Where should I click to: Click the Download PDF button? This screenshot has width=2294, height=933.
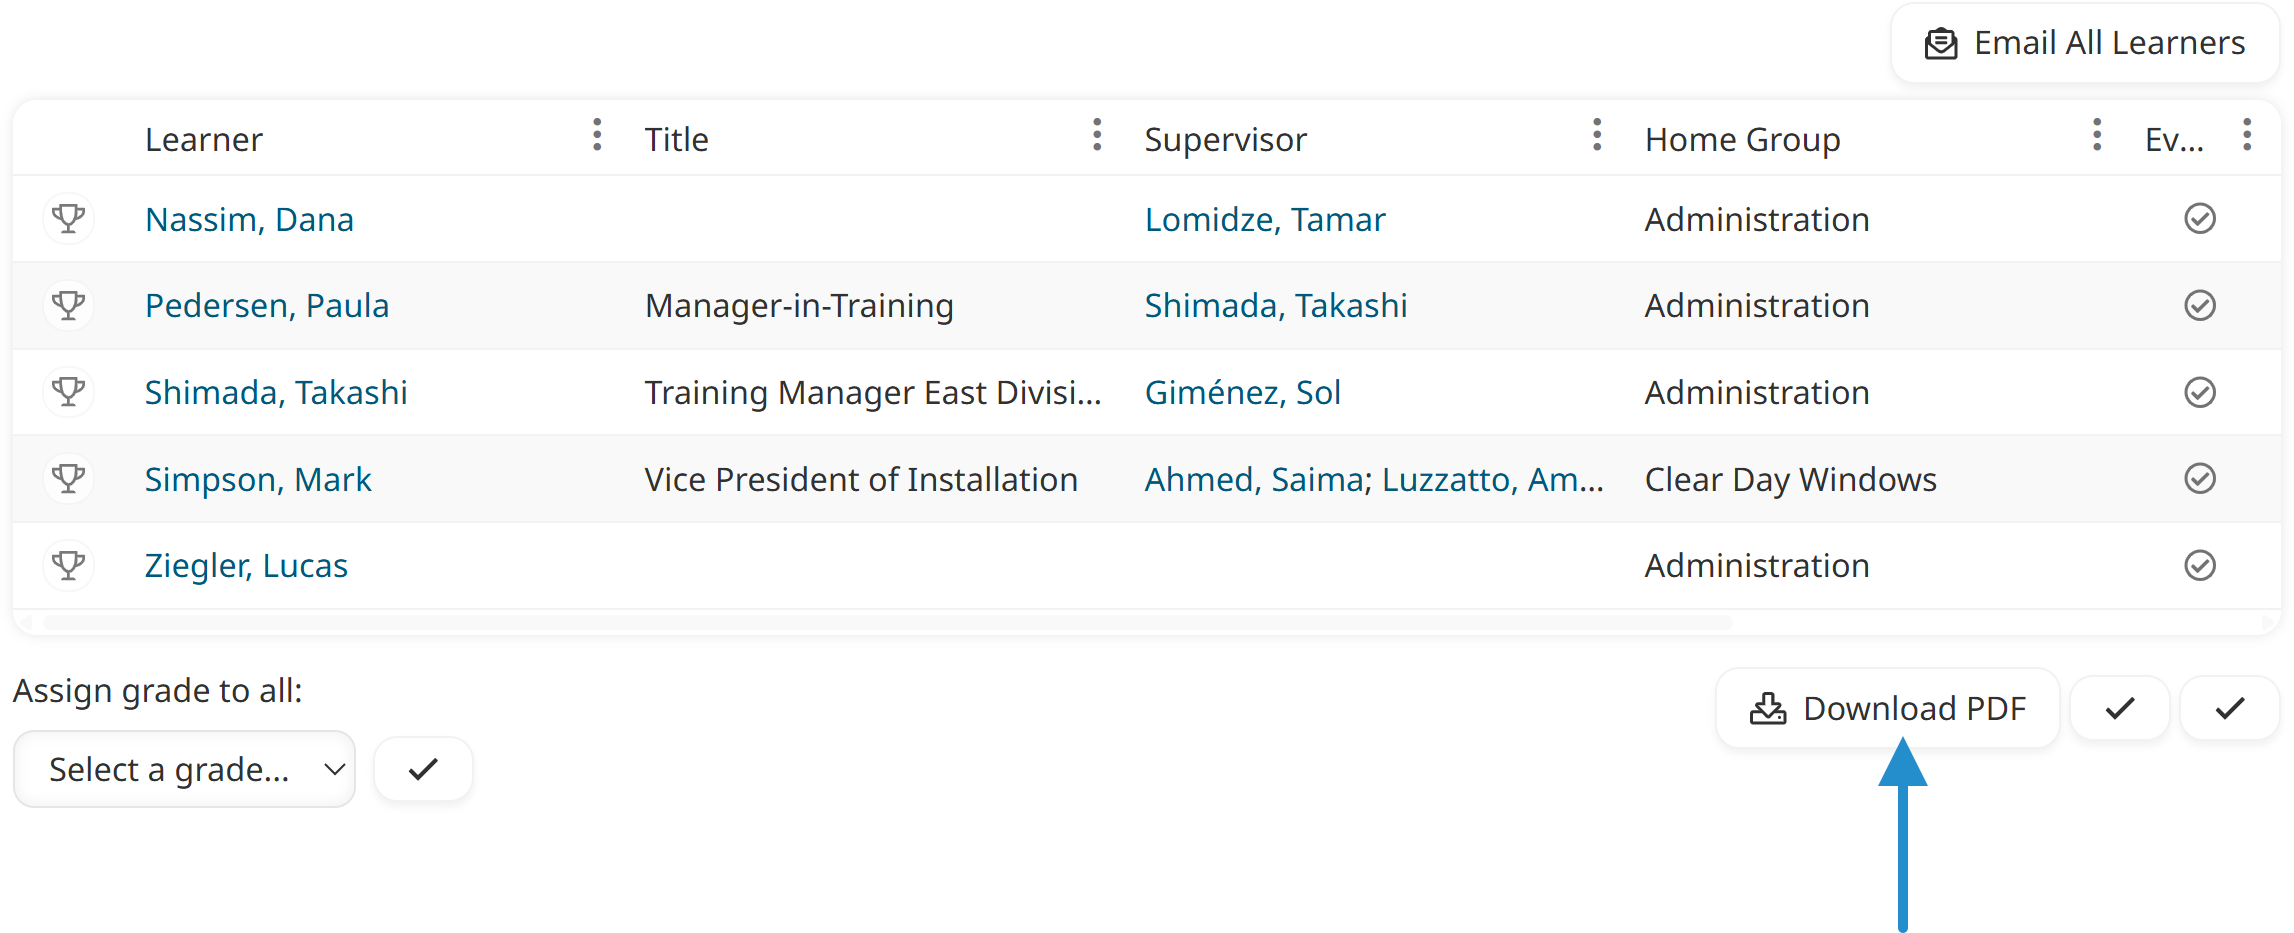[1887, 708]
